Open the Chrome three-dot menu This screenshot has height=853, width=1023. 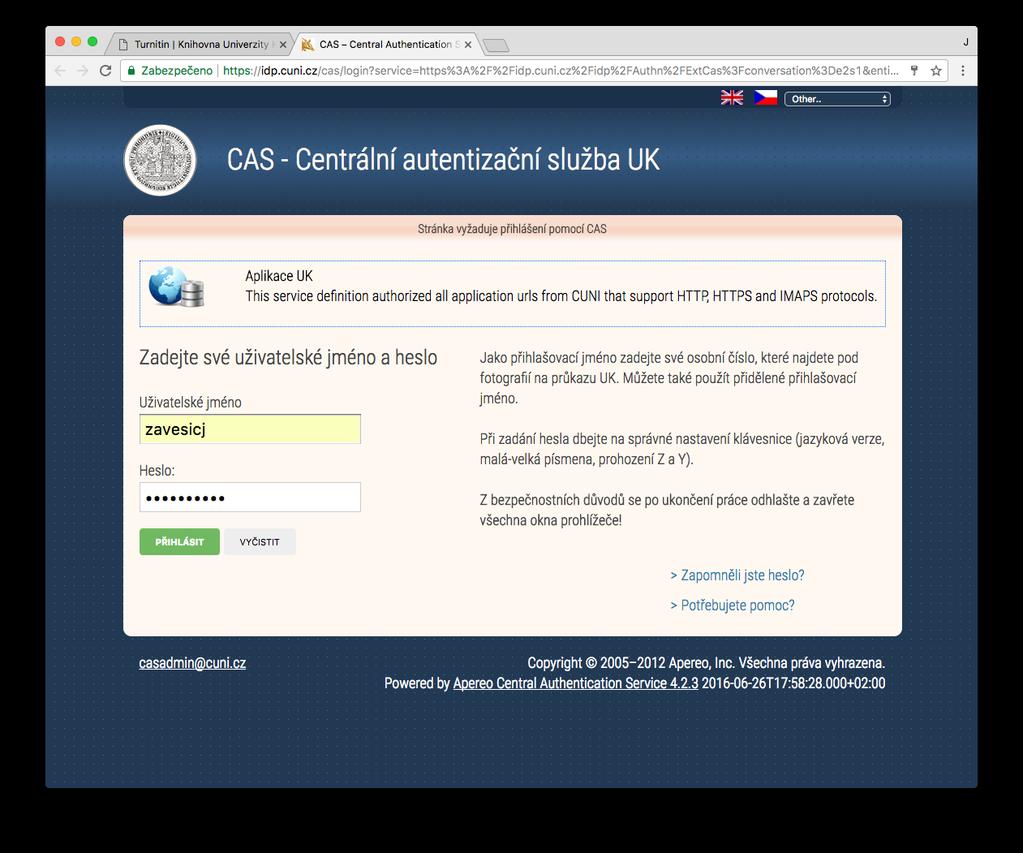coord(963,70)
